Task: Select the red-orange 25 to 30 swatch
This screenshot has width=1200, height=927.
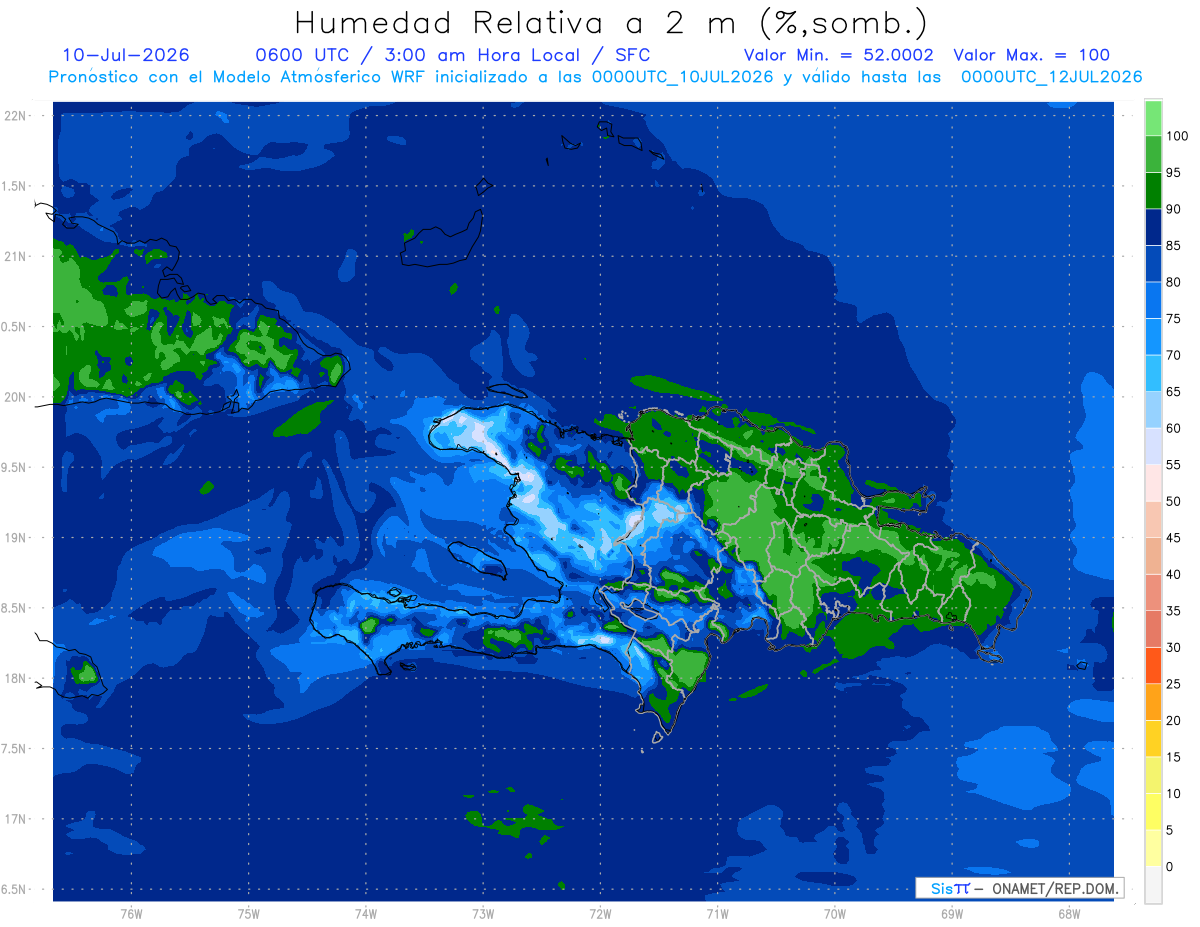Action: [x=1153, y=665]
